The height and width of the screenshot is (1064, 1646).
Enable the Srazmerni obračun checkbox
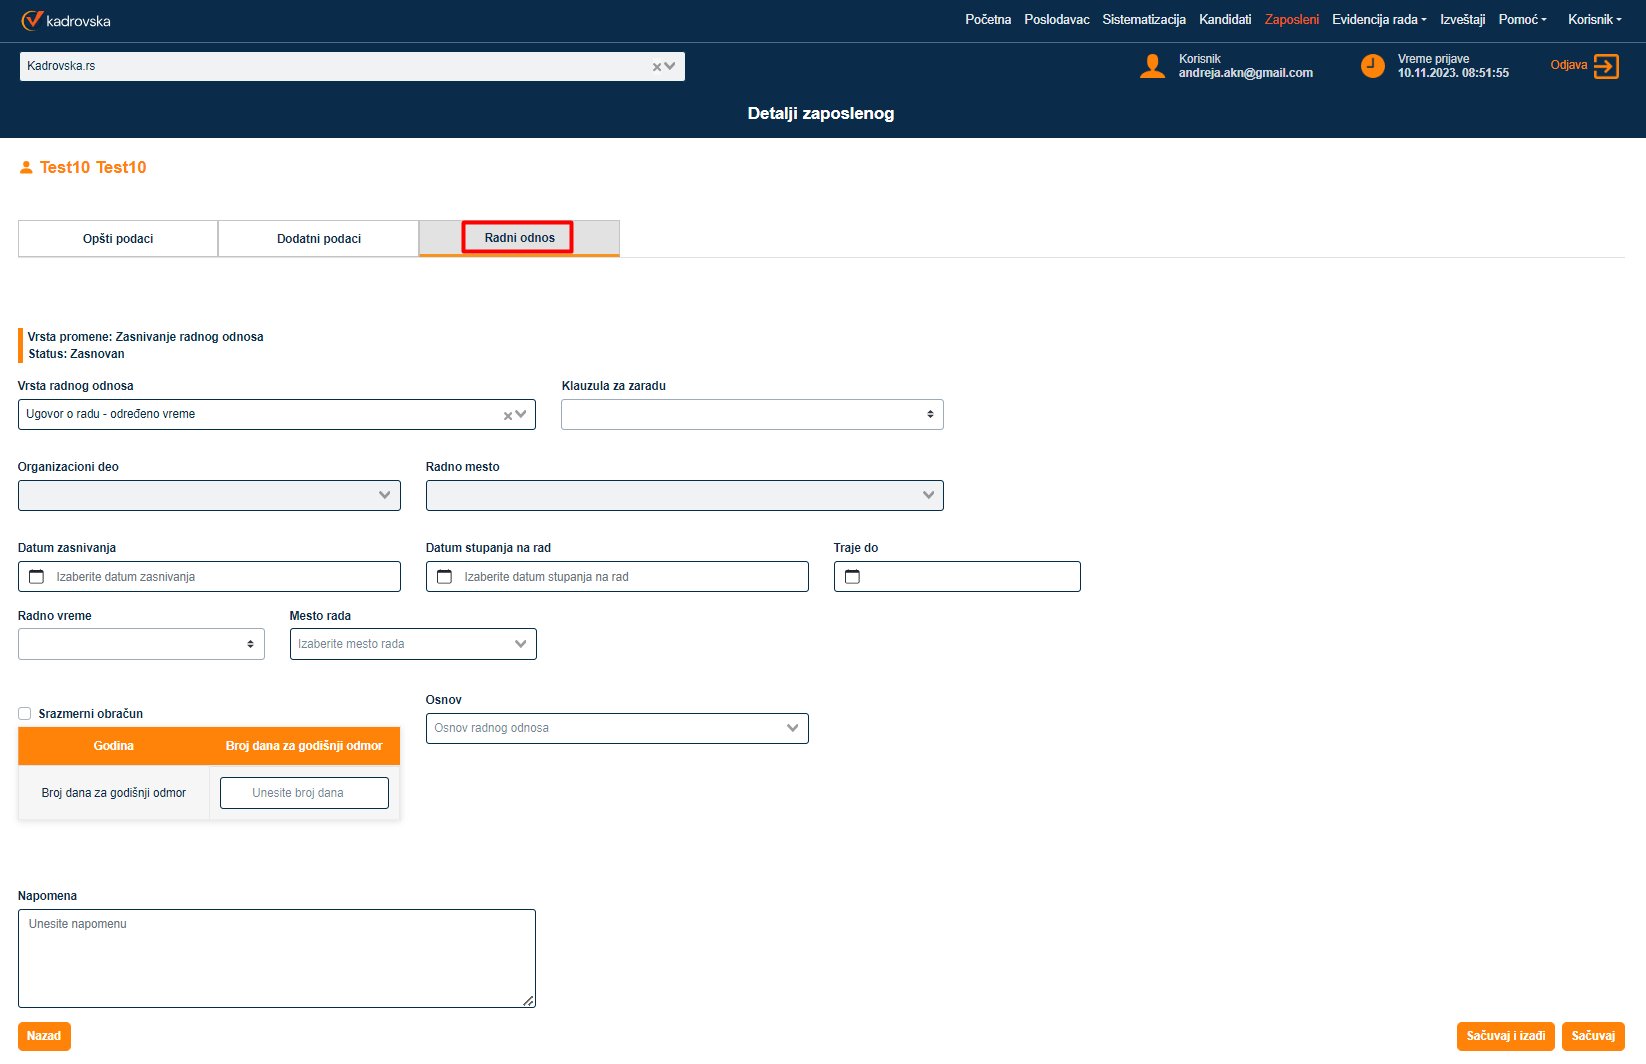25,714
